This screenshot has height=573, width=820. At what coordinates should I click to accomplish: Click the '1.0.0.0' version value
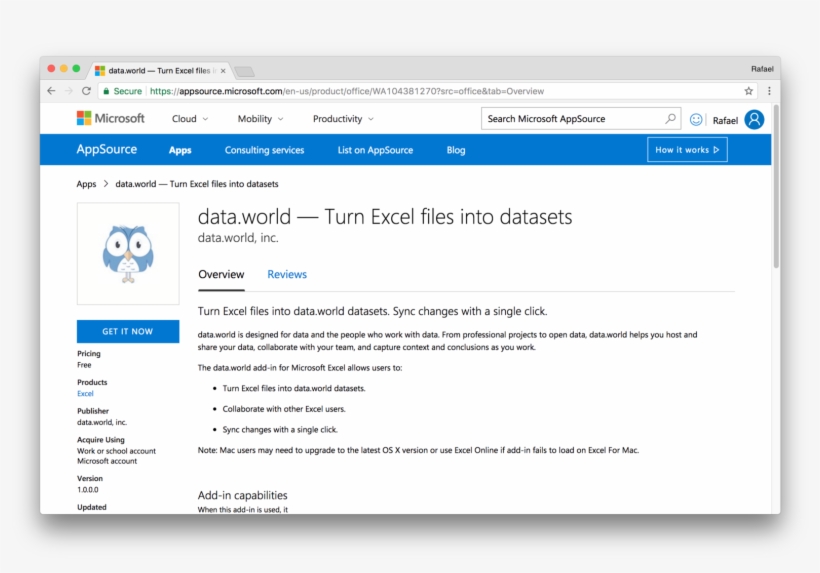tap(88, 490)
